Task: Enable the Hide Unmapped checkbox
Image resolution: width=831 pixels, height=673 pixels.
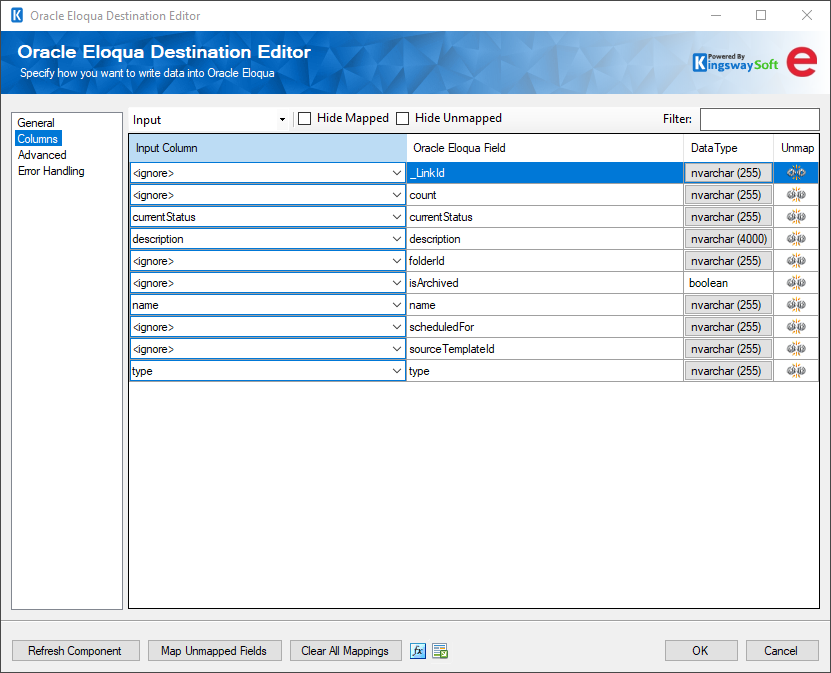Action: pyautogui.click(x=403, y=119)
